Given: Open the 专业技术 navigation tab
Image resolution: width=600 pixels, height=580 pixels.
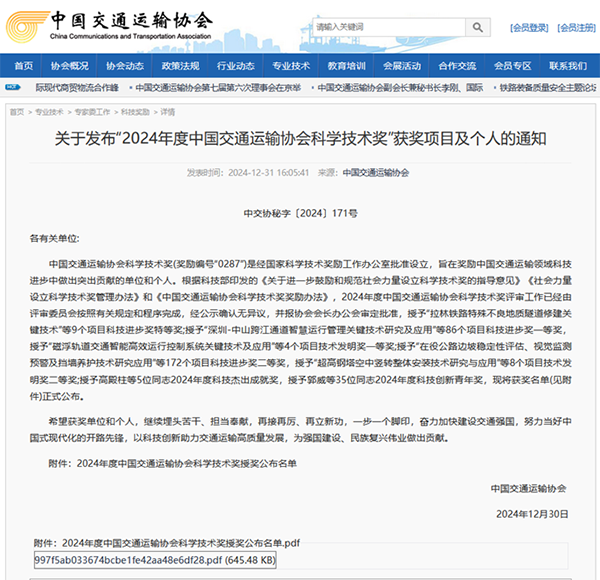Looking at the screenshot, I should (291, 66).
